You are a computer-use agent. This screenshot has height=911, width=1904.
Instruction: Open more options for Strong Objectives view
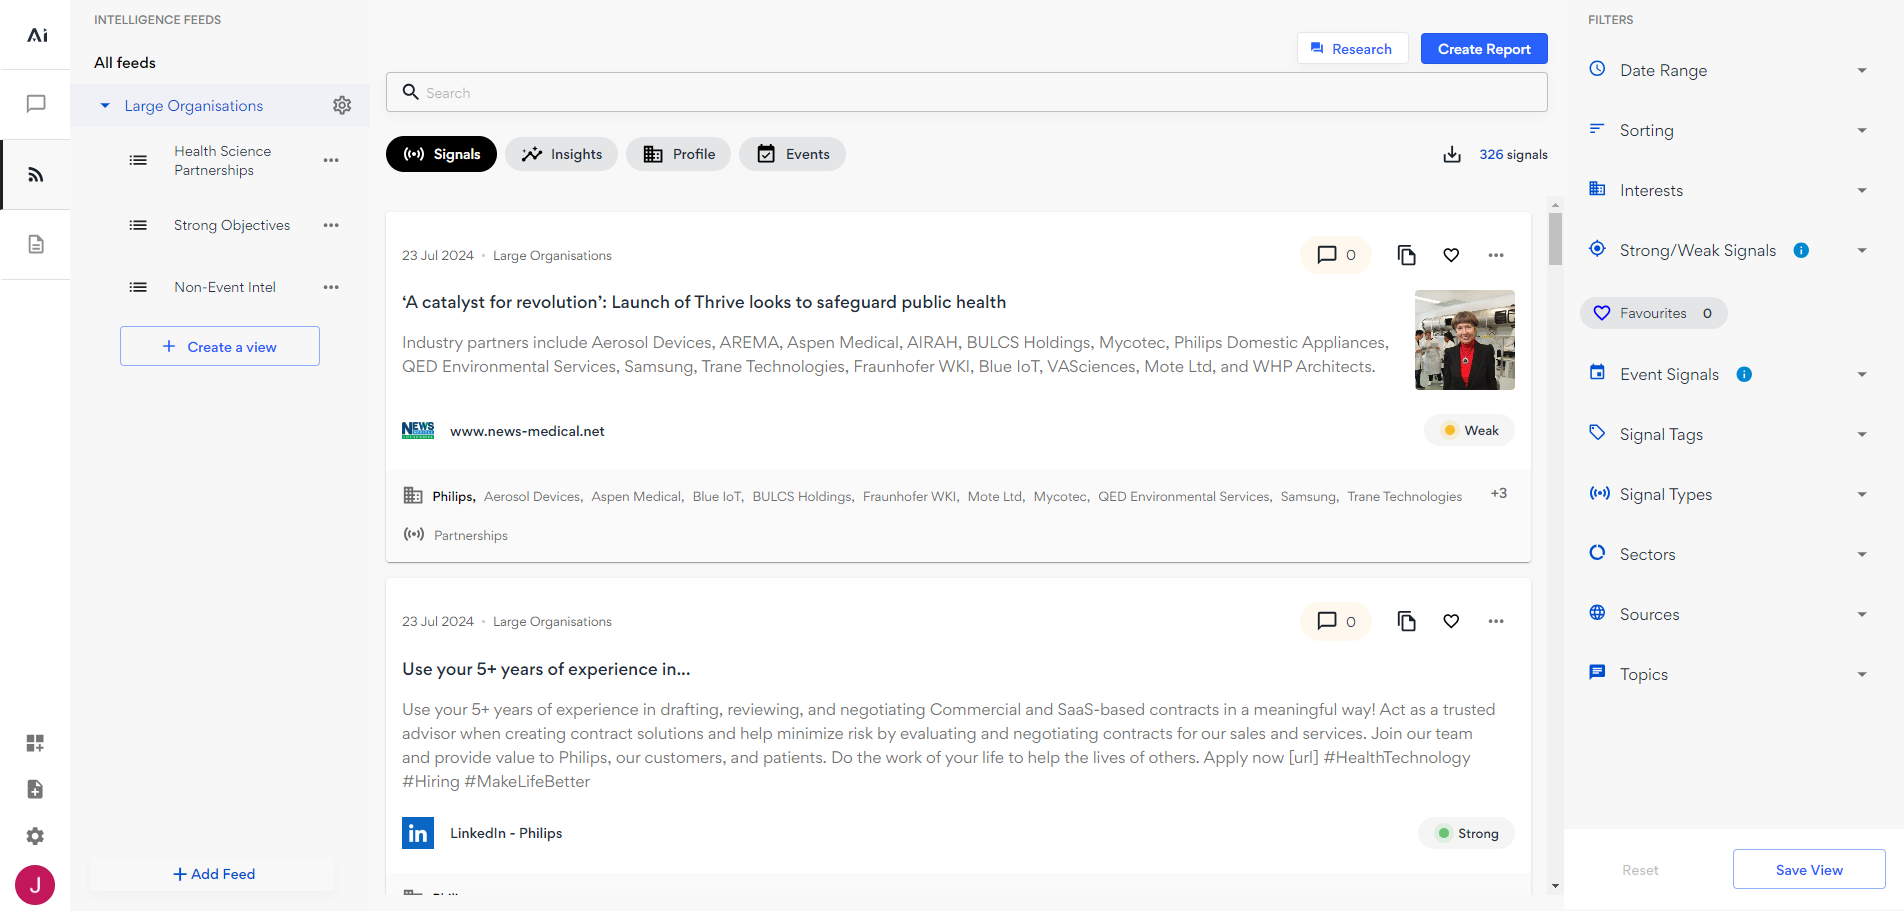pyautogui.click(x=331, y=225)
